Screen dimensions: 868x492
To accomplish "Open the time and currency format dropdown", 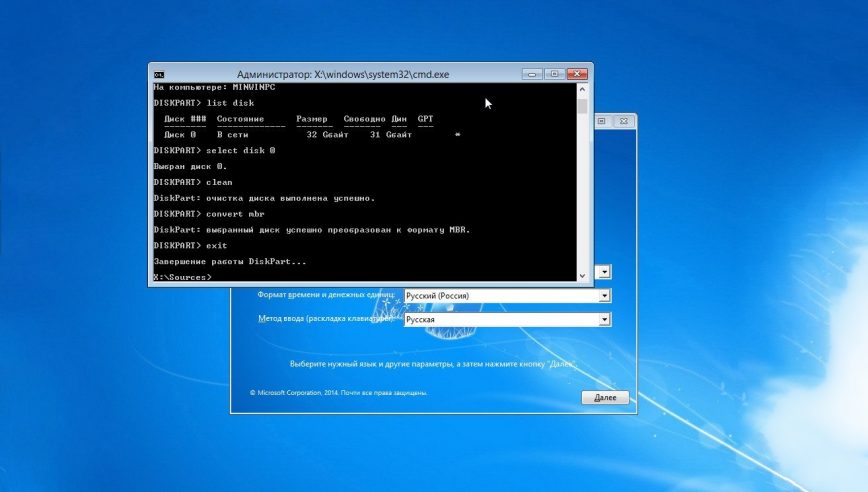I will (x=604, y=296).
